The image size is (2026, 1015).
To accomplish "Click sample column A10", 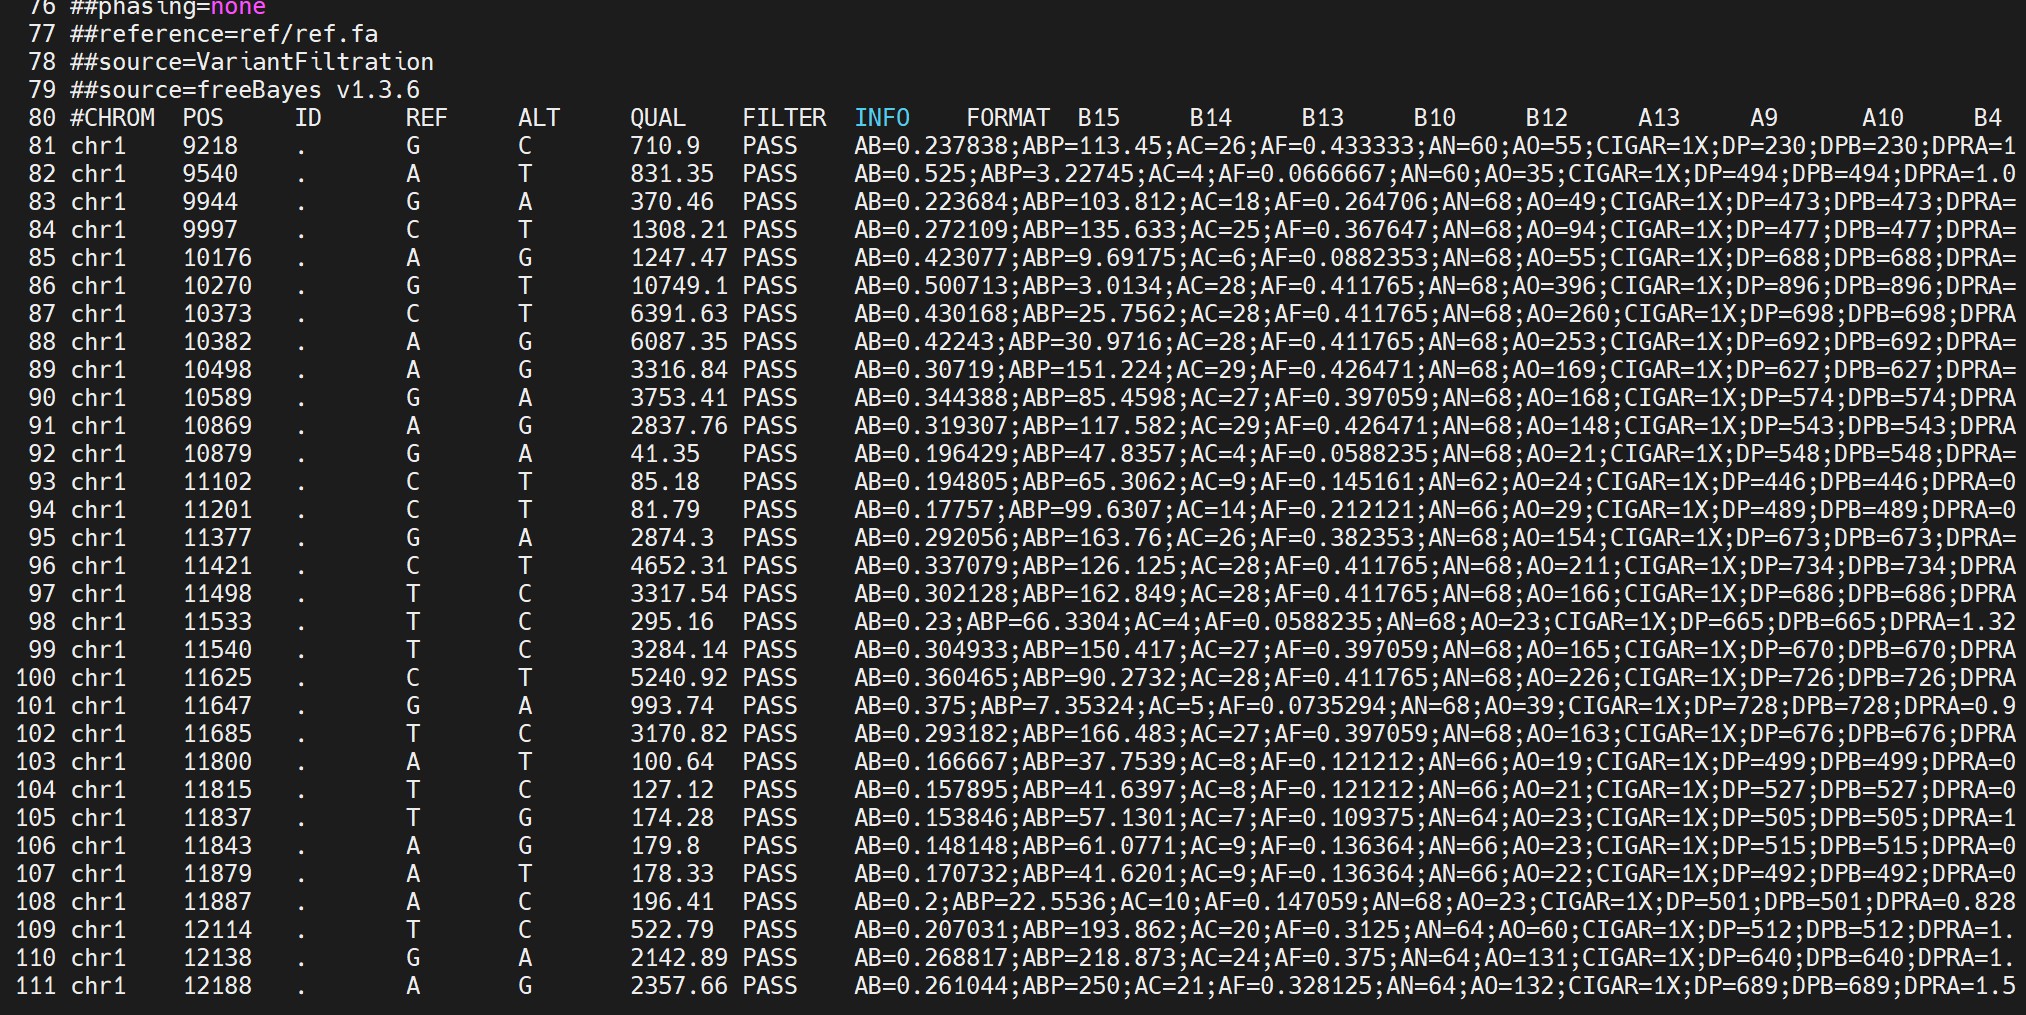I will pyautogui.click(x=1883, y=118).
